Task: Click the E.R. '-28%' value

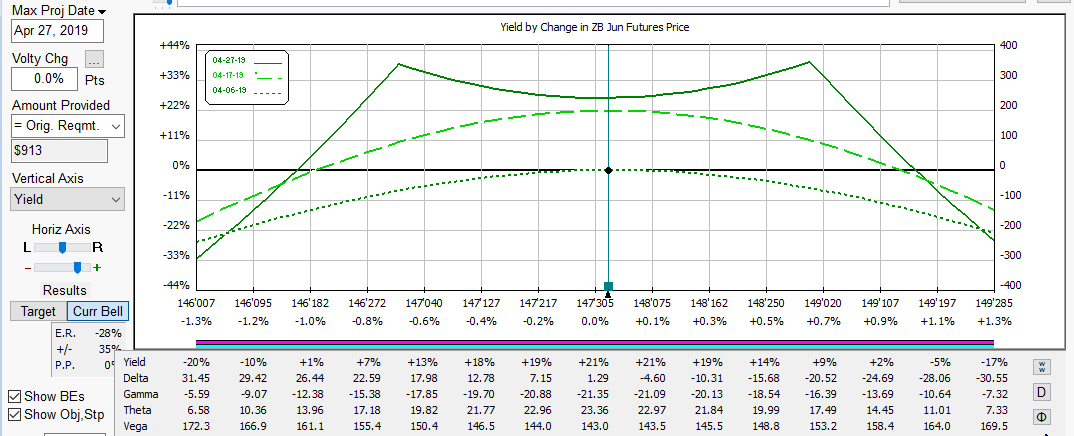Action: pyautogui.click(x=108, y=333)
